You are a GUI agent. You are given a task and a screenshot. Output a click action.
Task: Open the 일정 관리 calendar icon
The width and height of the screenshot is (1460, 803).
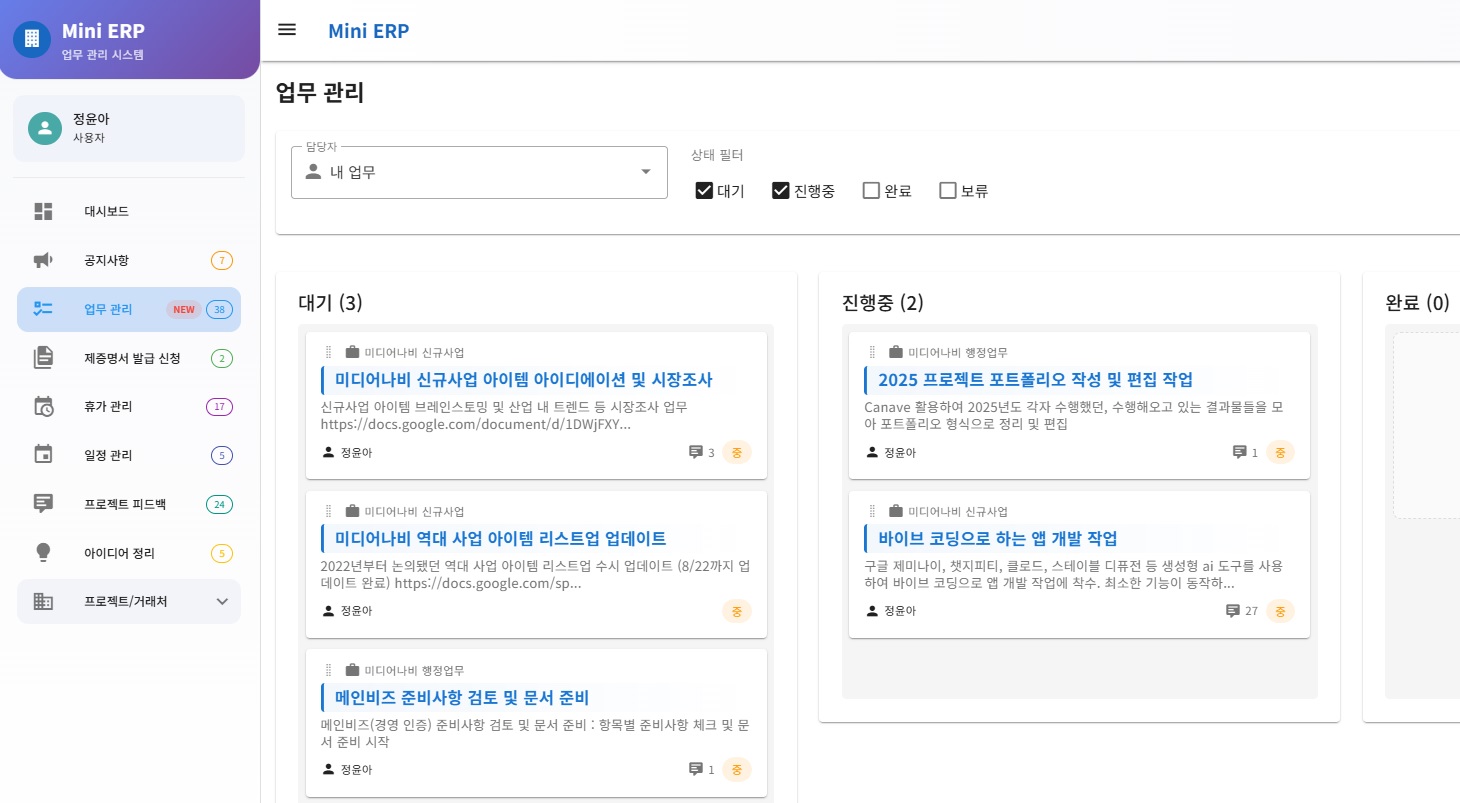pyautogui.click(x=44, y=455)
